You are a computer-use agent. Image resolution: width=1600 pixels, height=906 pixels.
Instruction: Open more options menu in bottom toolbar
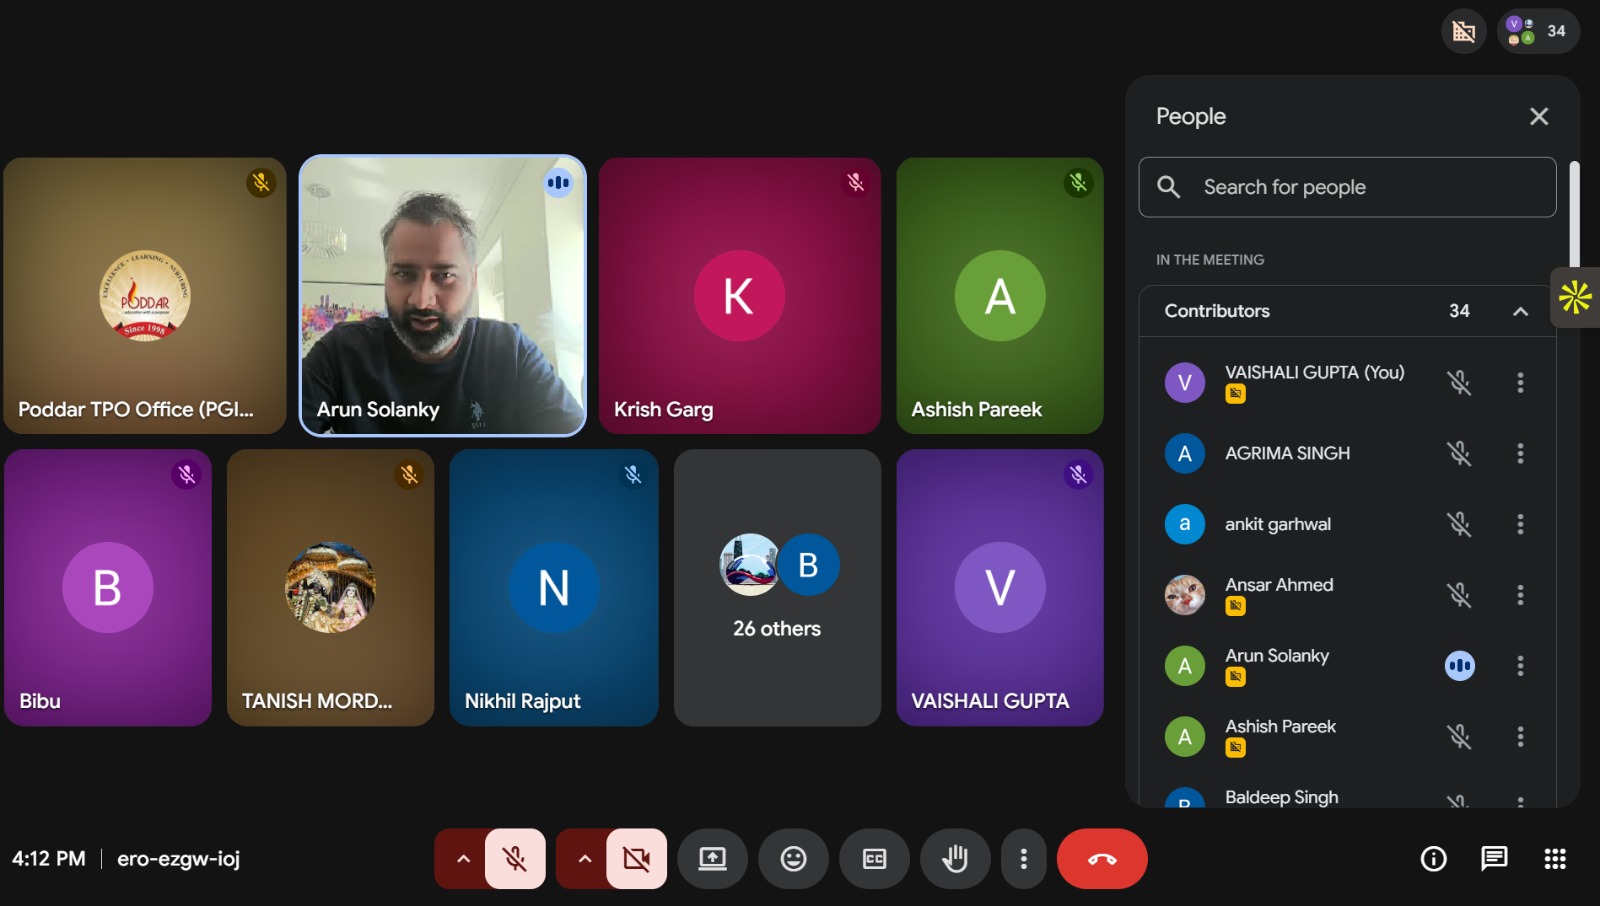click(x=1023, y=859)
